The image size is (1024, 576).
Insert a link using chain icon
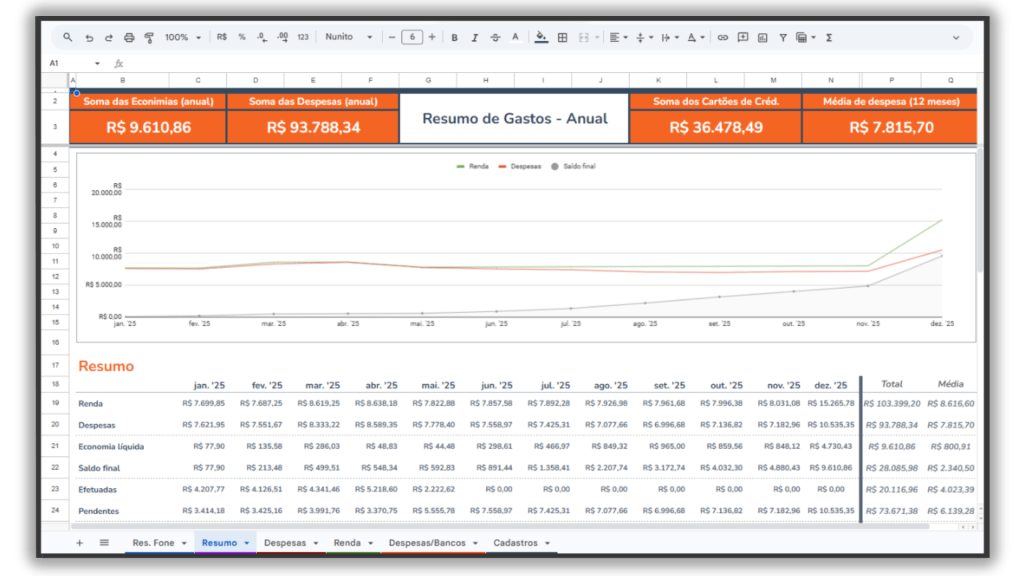coord(723,37)
